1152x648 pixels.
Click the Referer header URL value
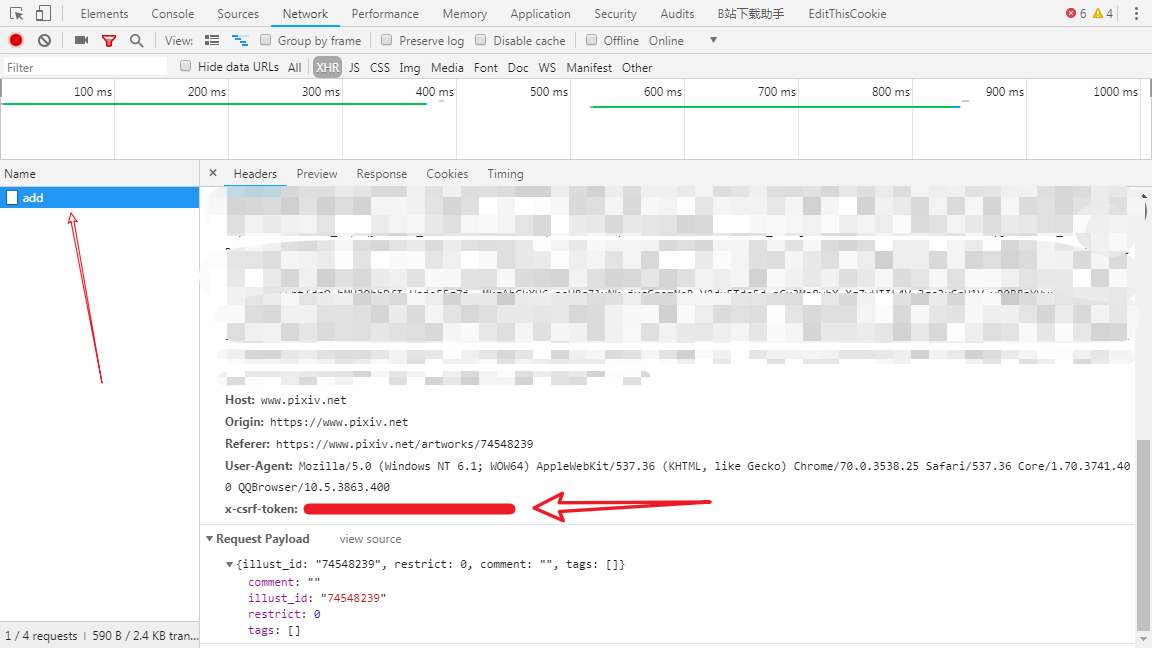click(x=405, y=444)
